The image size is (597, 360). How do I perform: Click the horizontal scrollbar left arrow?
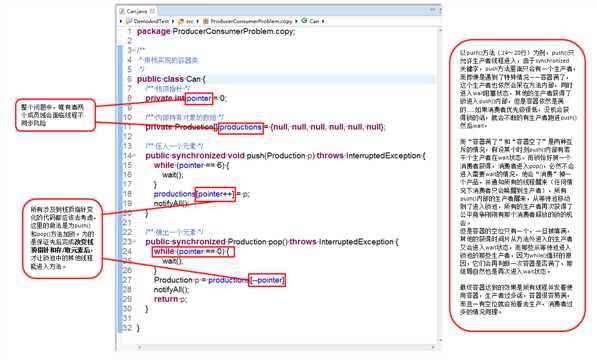[x=140, y=347]
